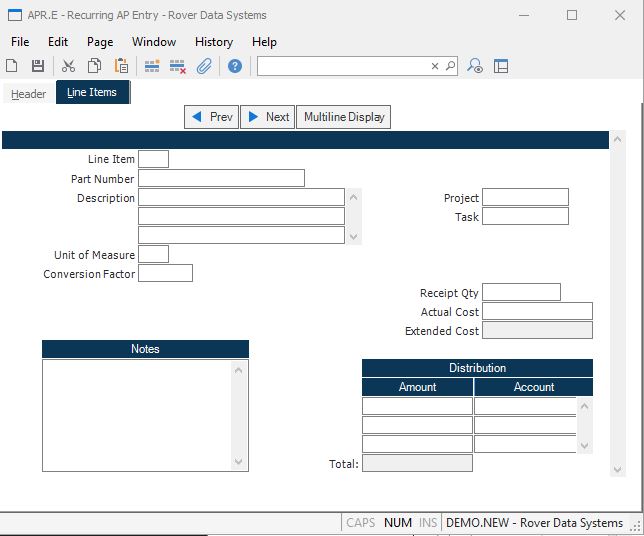Image resolution: width=644 pixels, height=536 pixels.
Task: Switch to the Header tab
Action: [28, 94]
